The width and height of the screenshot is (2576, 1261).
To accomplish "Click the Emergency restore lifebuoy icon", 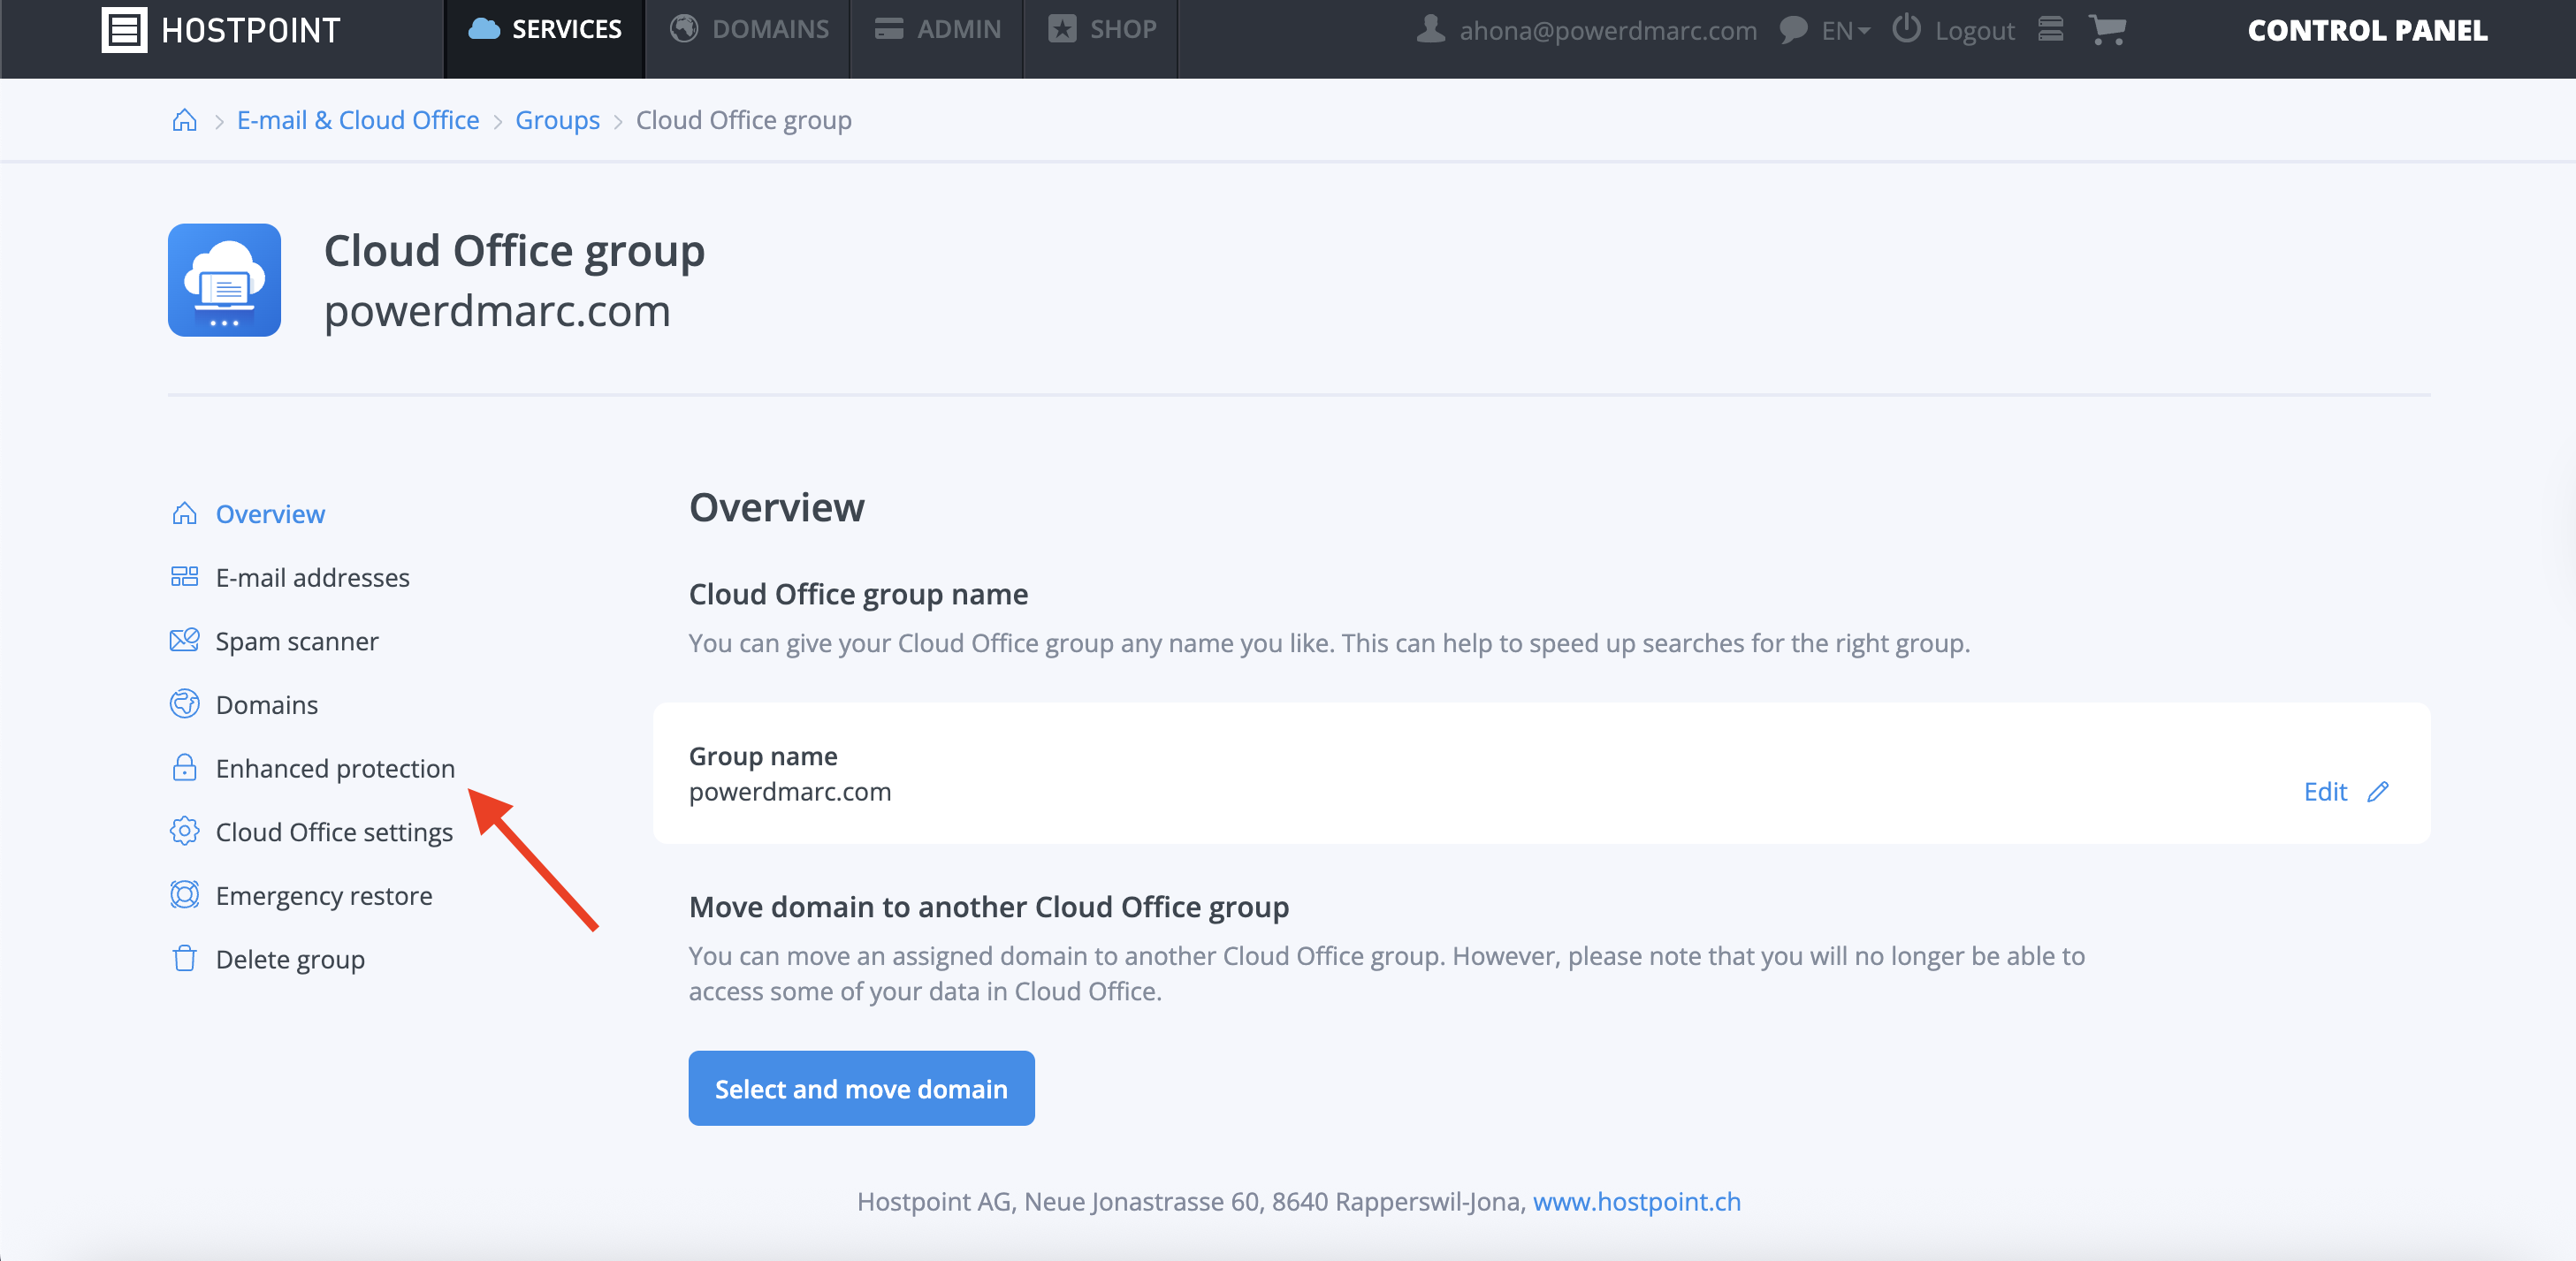I will pos(184,895).
